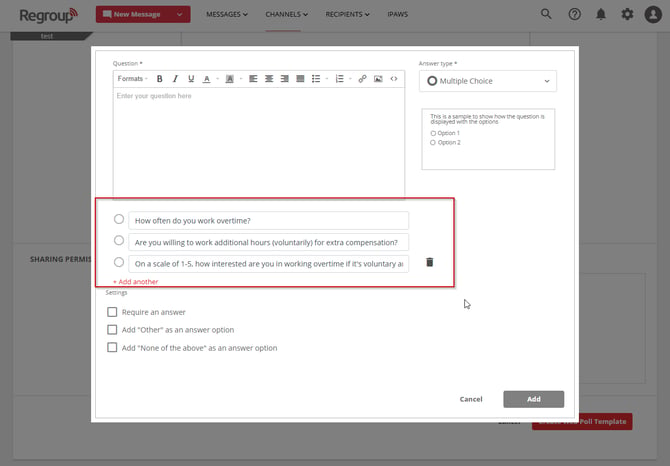670x466 pixels.
Task: Justify the question text
Action: pyautogui.click(x=300, y=79)
